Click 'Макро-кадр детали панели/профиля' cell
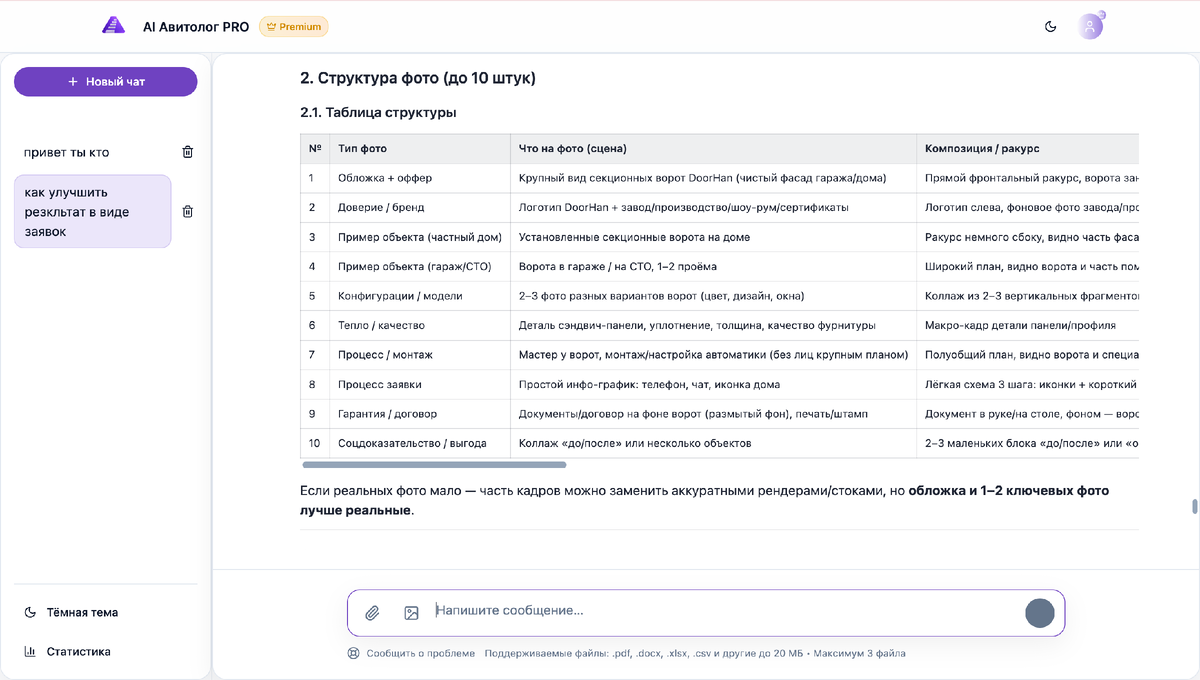Image resolution: width=1200 pixels, height=680 pixels. tap(1028, 325)
